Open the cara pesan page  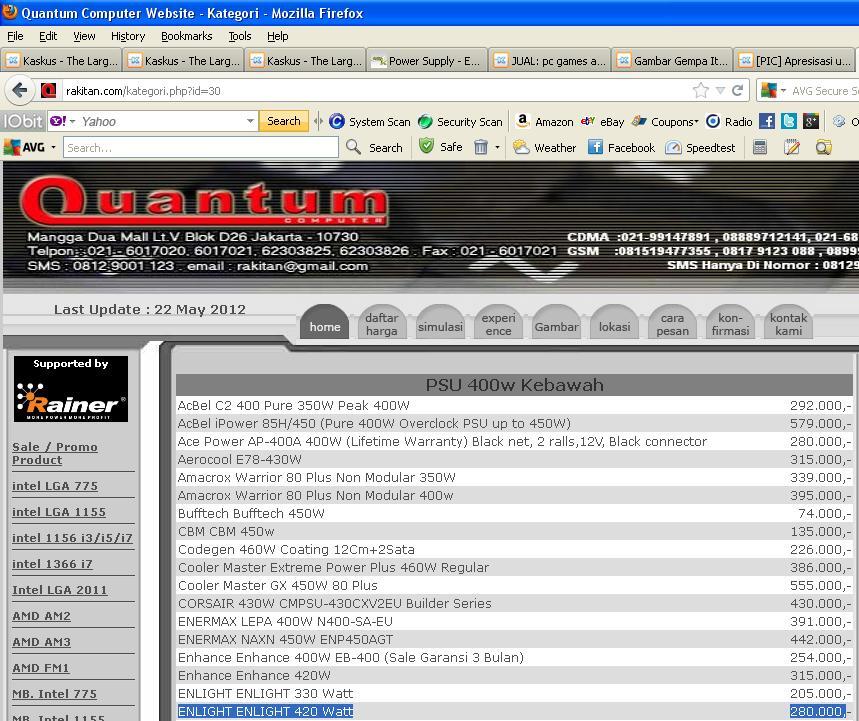(672, 323)
